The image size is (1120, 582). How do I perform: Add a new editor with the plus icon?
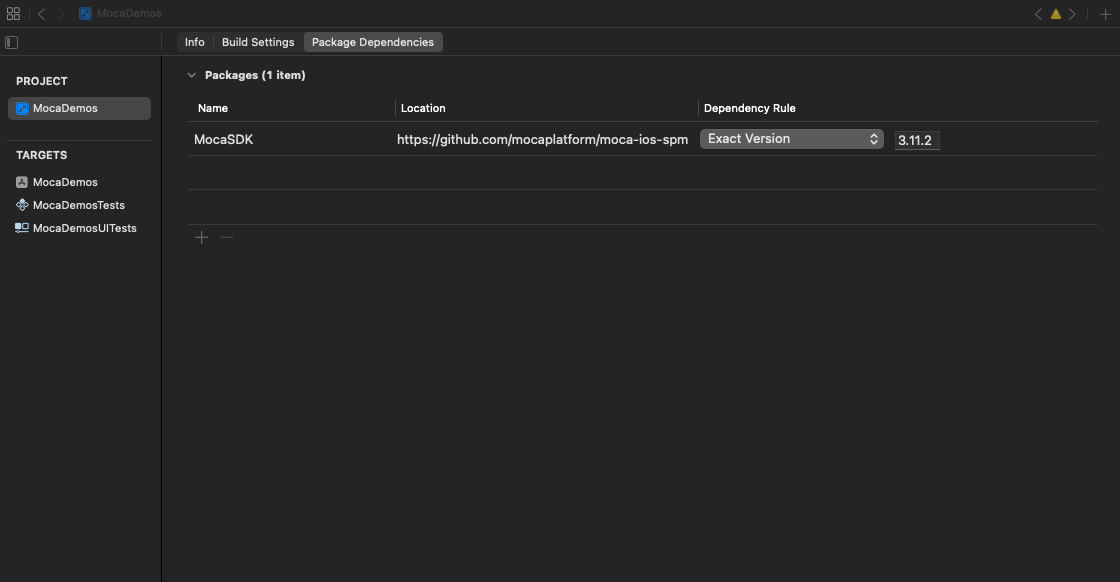click(1105, 14)
